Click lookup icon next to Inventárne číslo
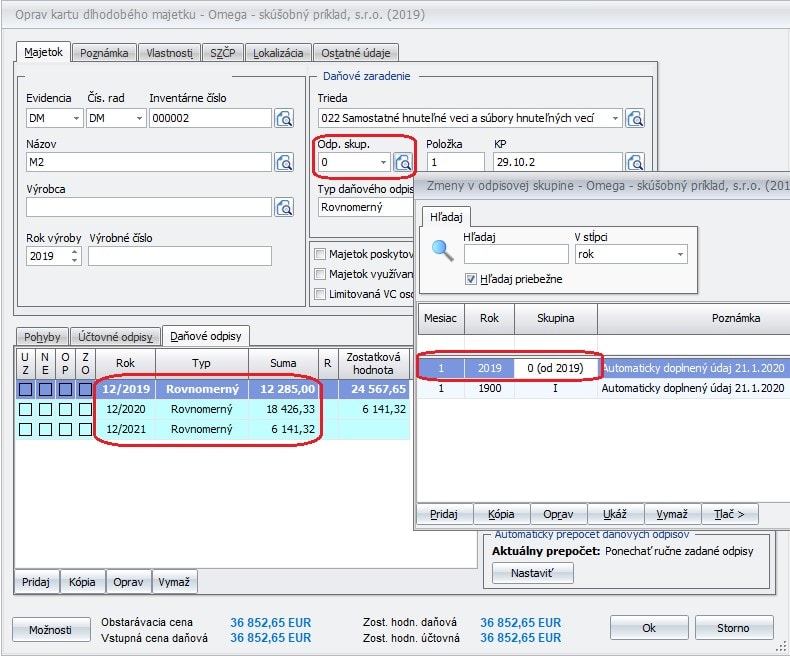 285,119
